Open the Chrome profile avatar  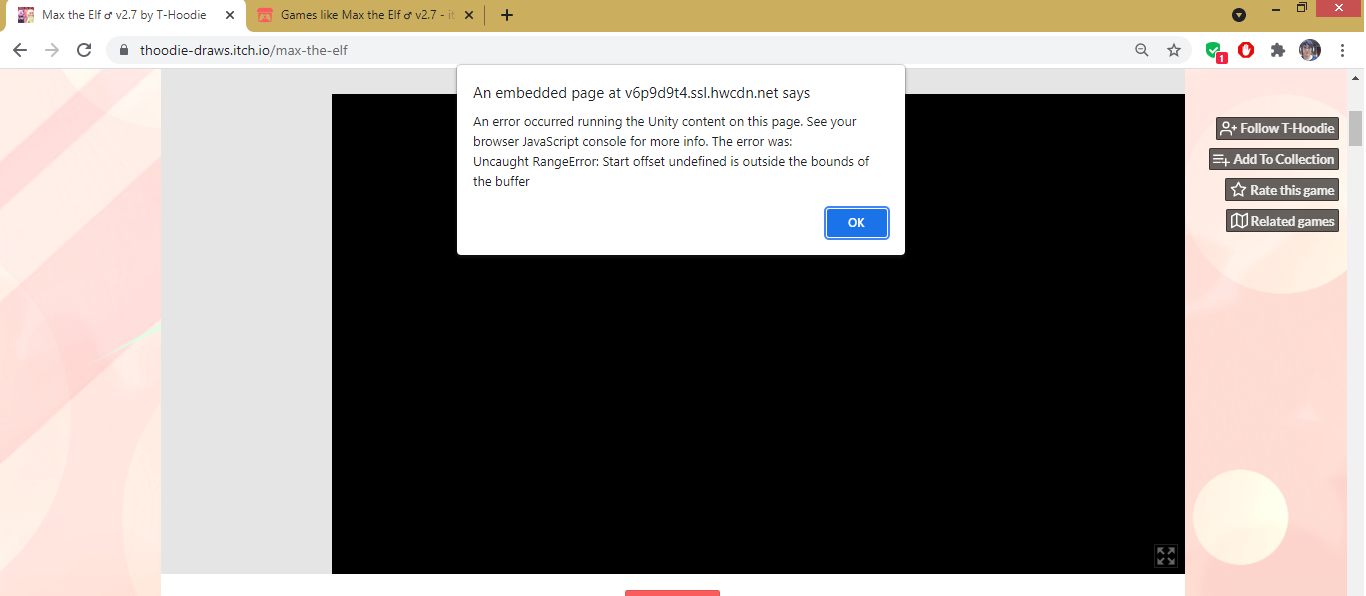tap(1310, 50)
